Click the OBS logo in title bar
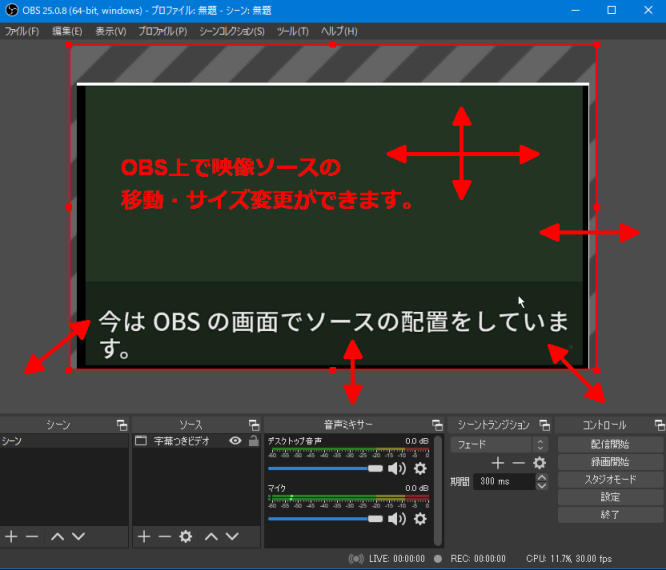 (12, 10)
